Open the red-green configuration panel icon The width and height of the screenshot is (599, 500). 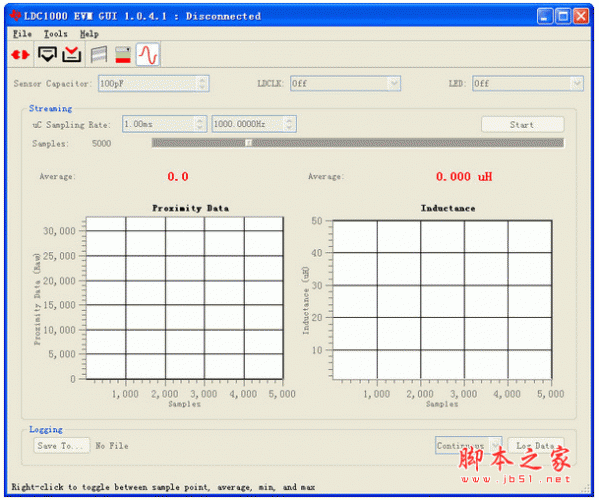coord(123,55)
